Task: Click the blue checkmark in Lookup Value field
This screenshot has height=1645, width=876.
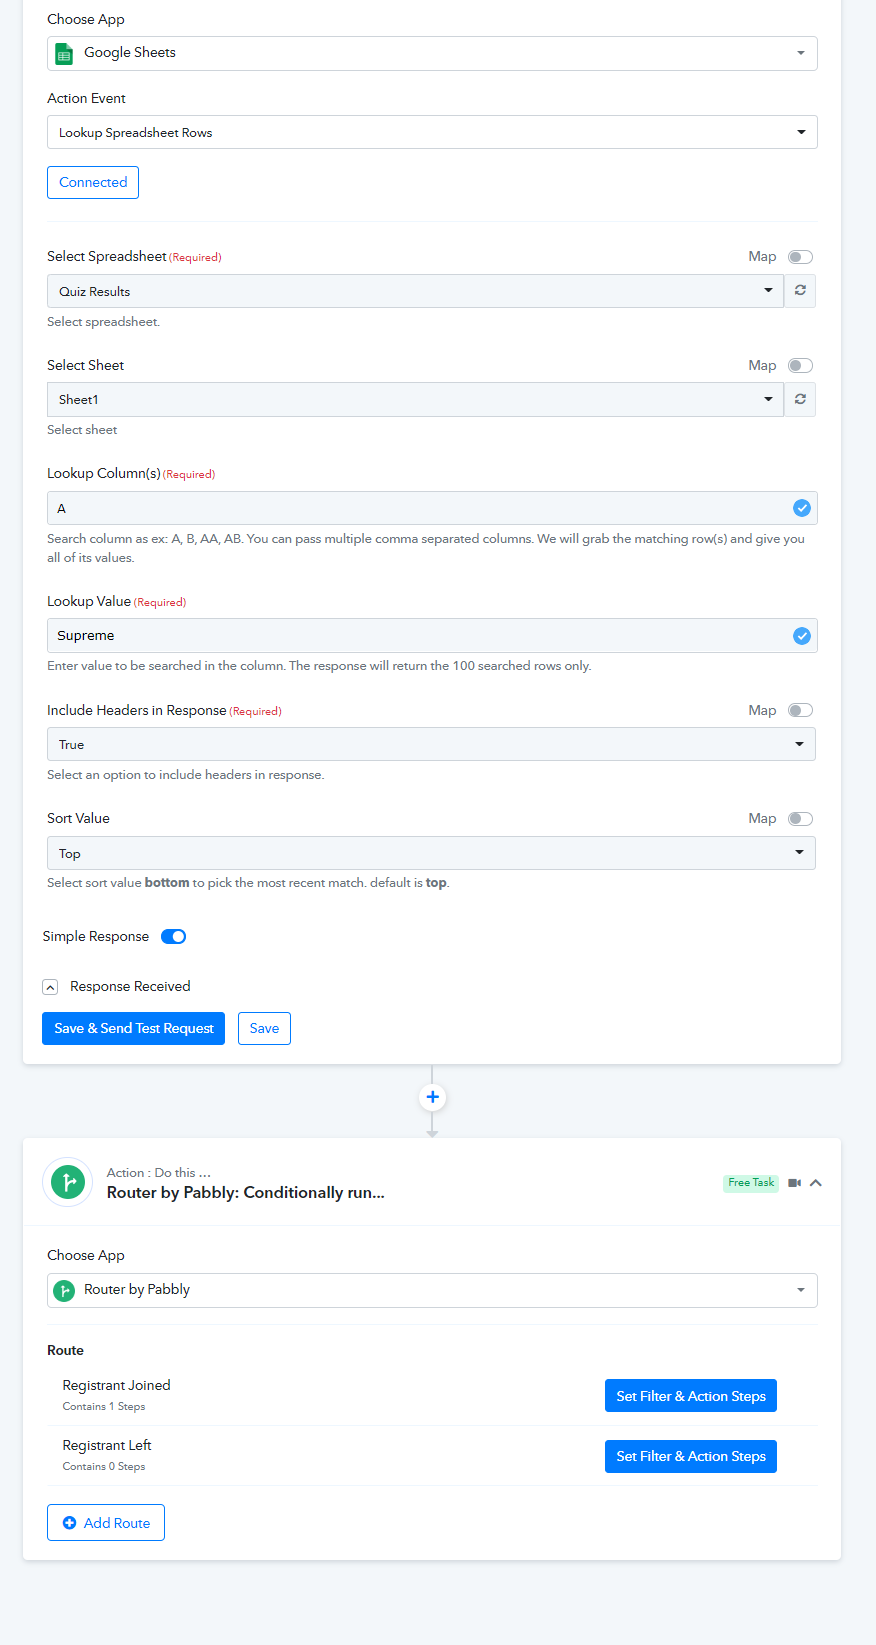Action: point(802,636)
